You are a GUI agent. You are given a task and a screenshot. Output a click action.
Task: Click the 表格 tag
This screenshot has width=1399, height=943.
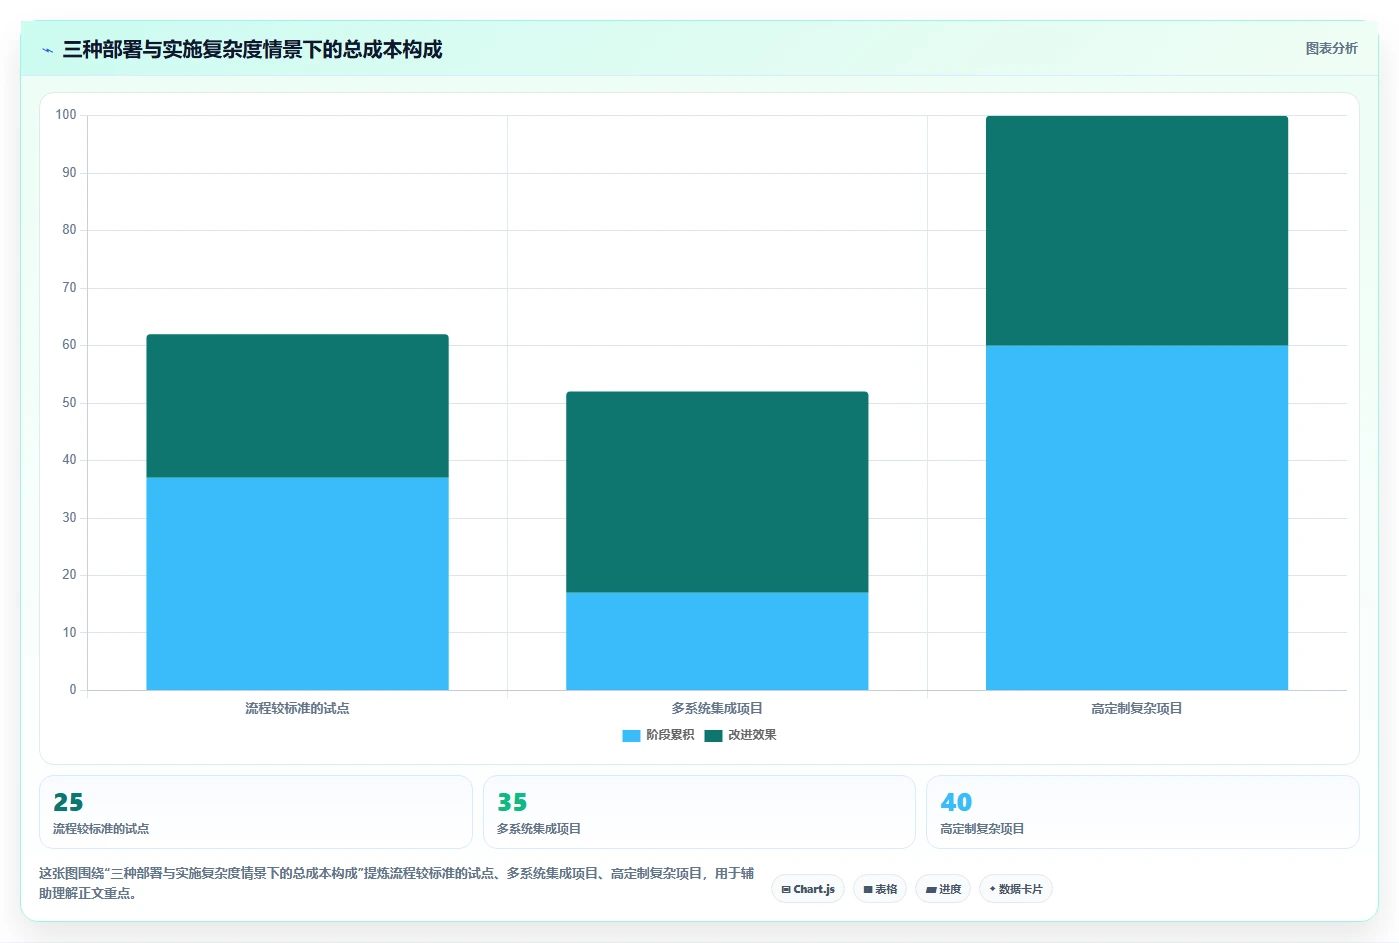click(x=880, y=889)
